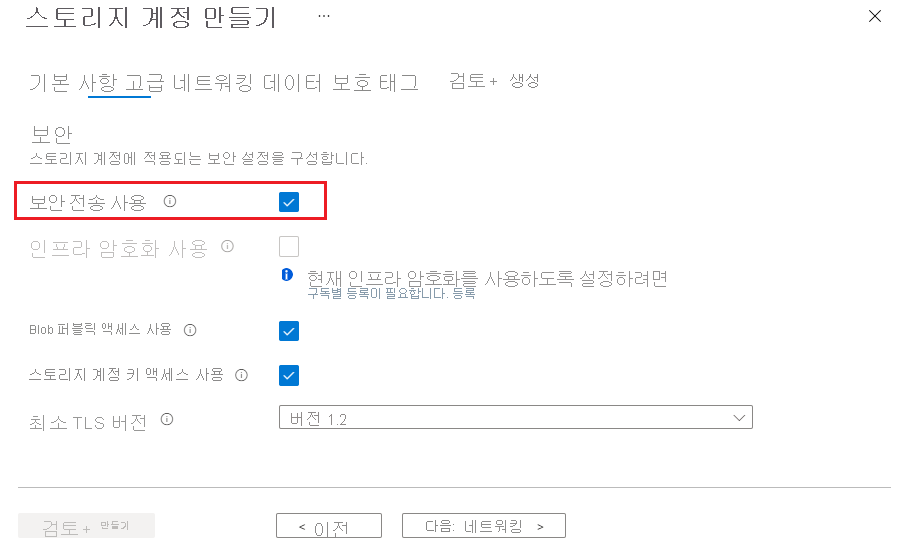Click info icon next to Blob 퍼블릭 액세스 사용
This screenshot has width=900, height=550.
(190, 329)
